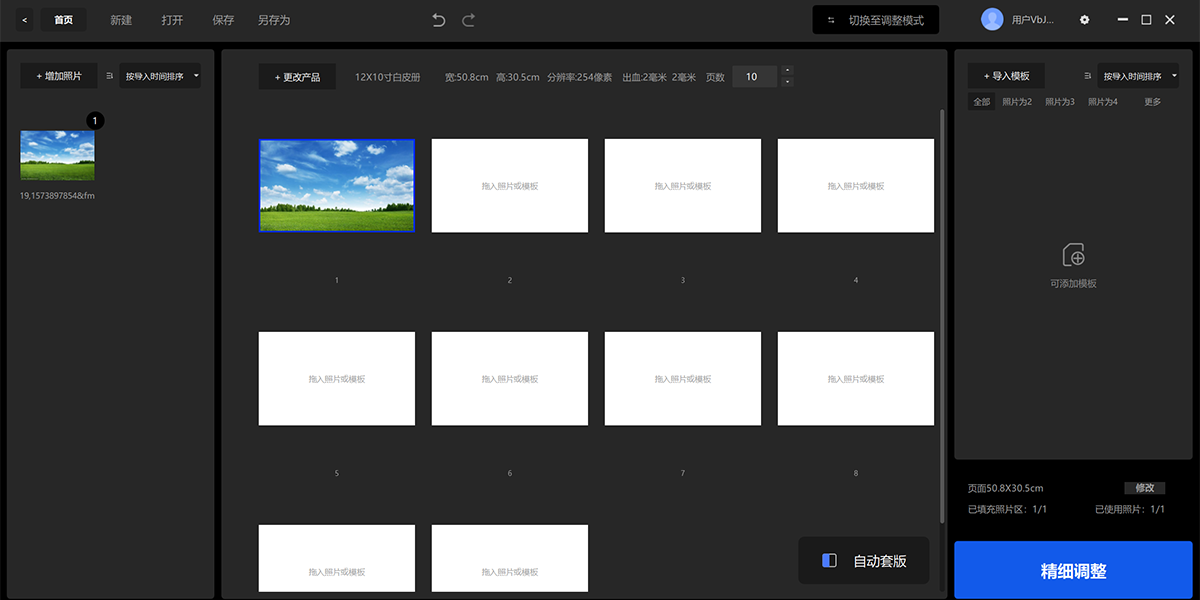The height and width of the screenshot is (600, 1200).
Task: Click 精细调整 fine adjust button
Action: [x=1073, y=571]
